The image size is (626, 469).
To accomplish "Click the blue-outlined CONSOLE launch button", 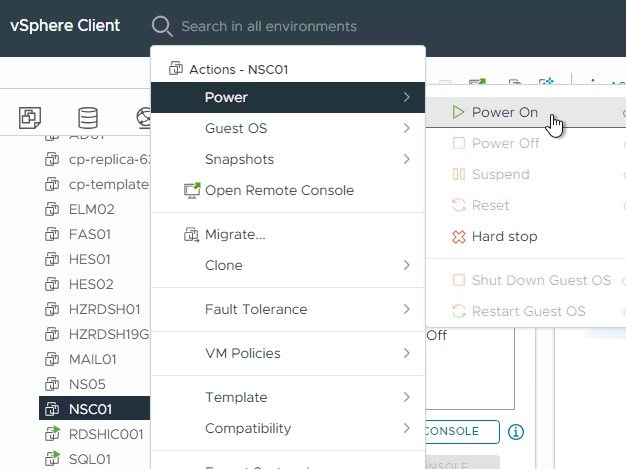I will (463, 431).
